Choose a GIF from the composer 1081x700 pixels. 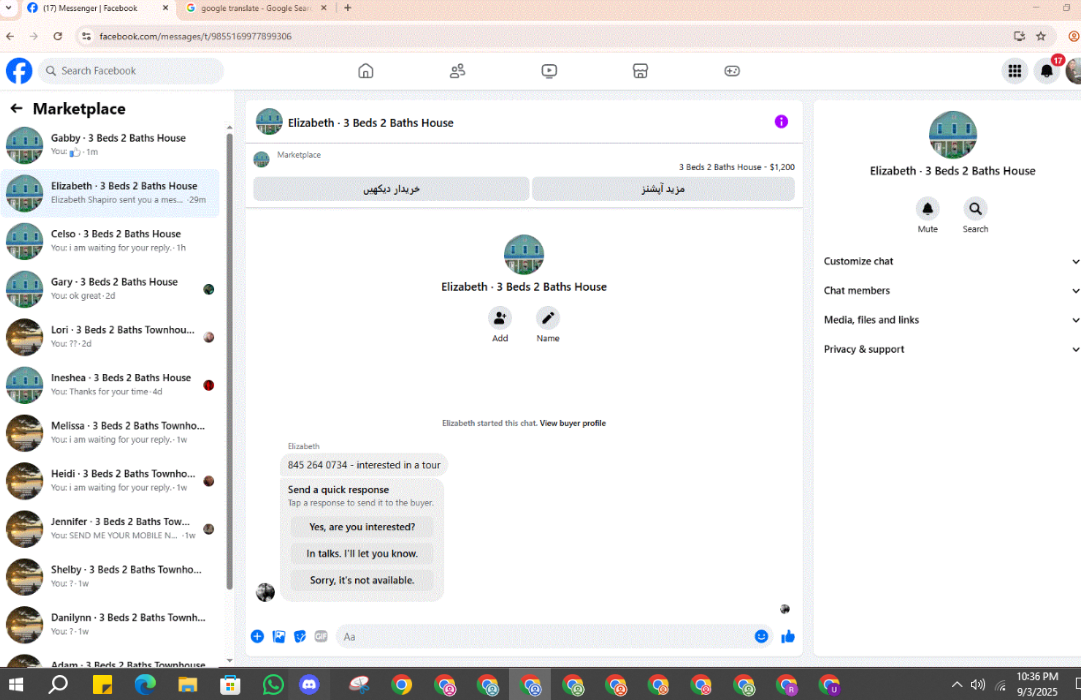(x=321, y=637)
